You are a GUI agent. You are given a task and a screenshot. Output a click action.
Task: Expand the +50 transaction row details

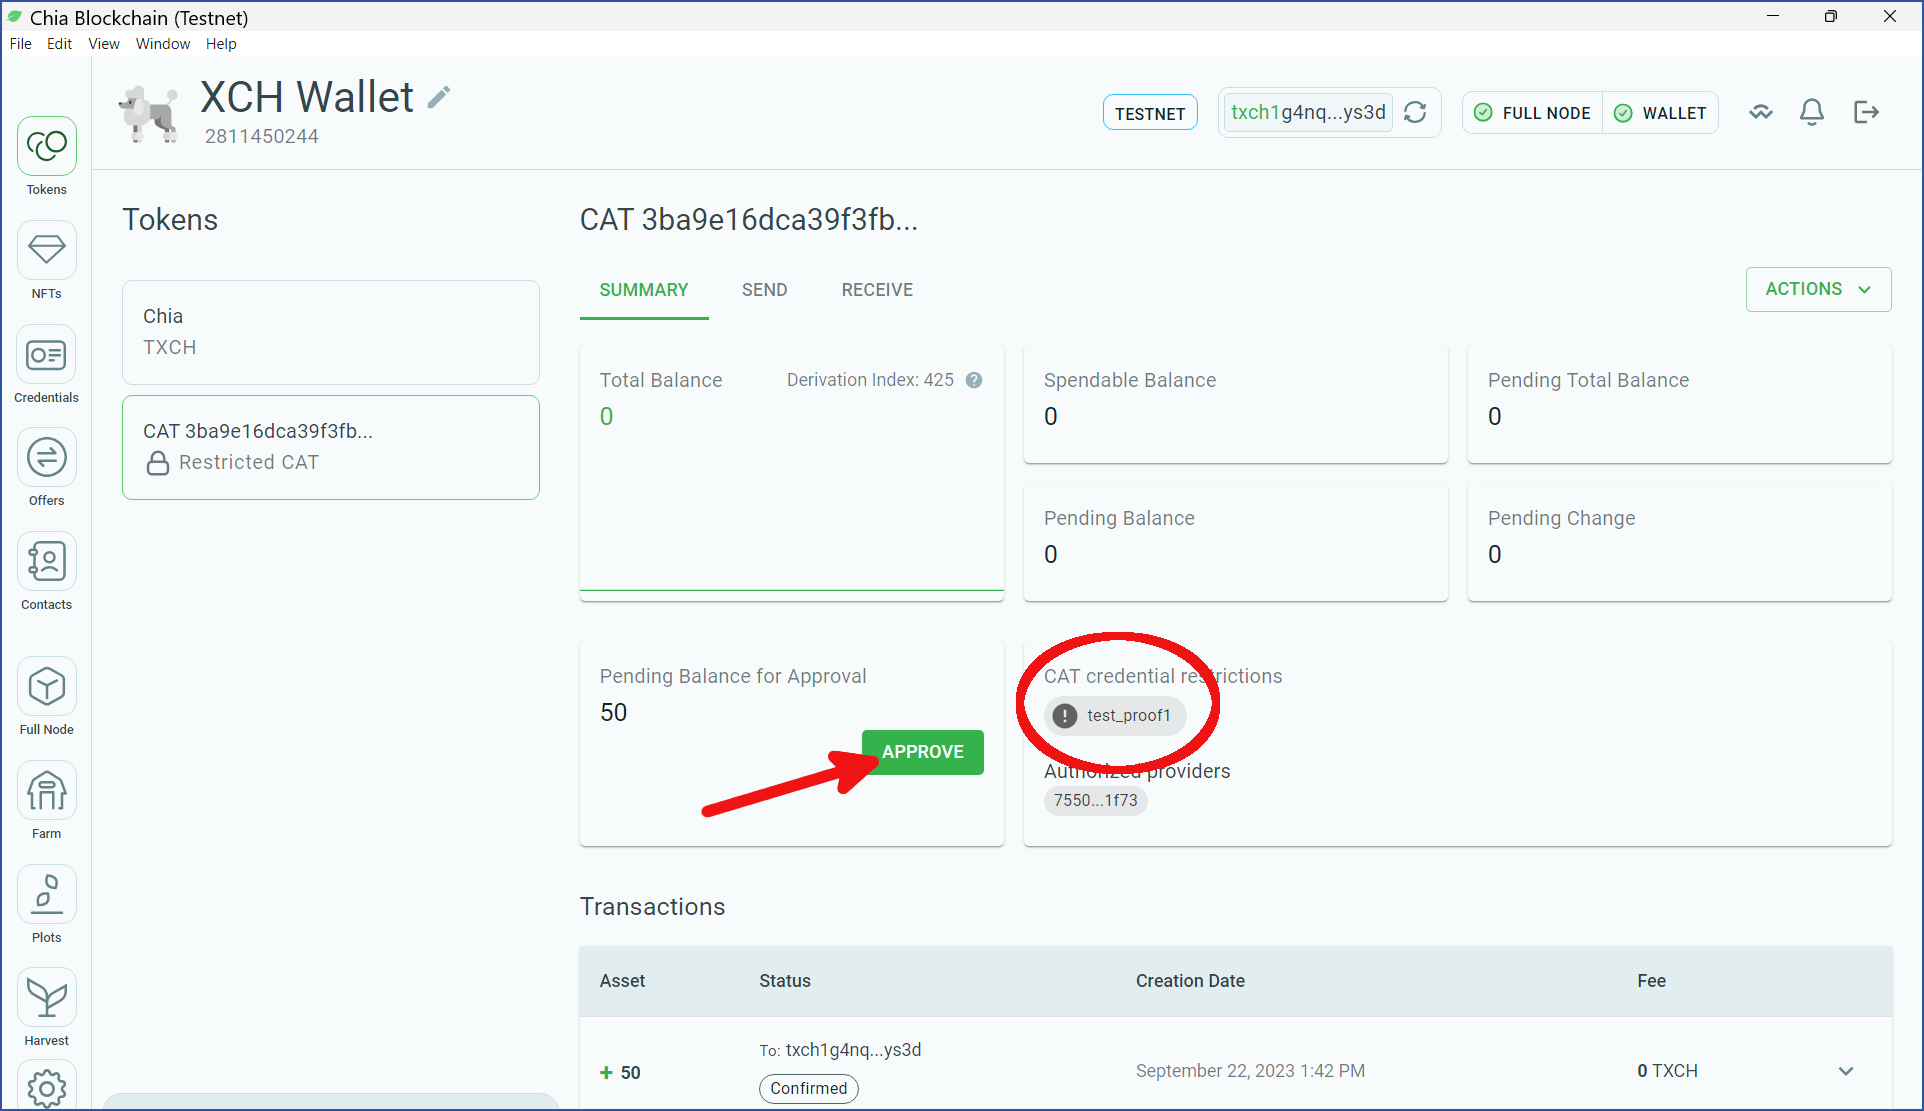1846,1071
